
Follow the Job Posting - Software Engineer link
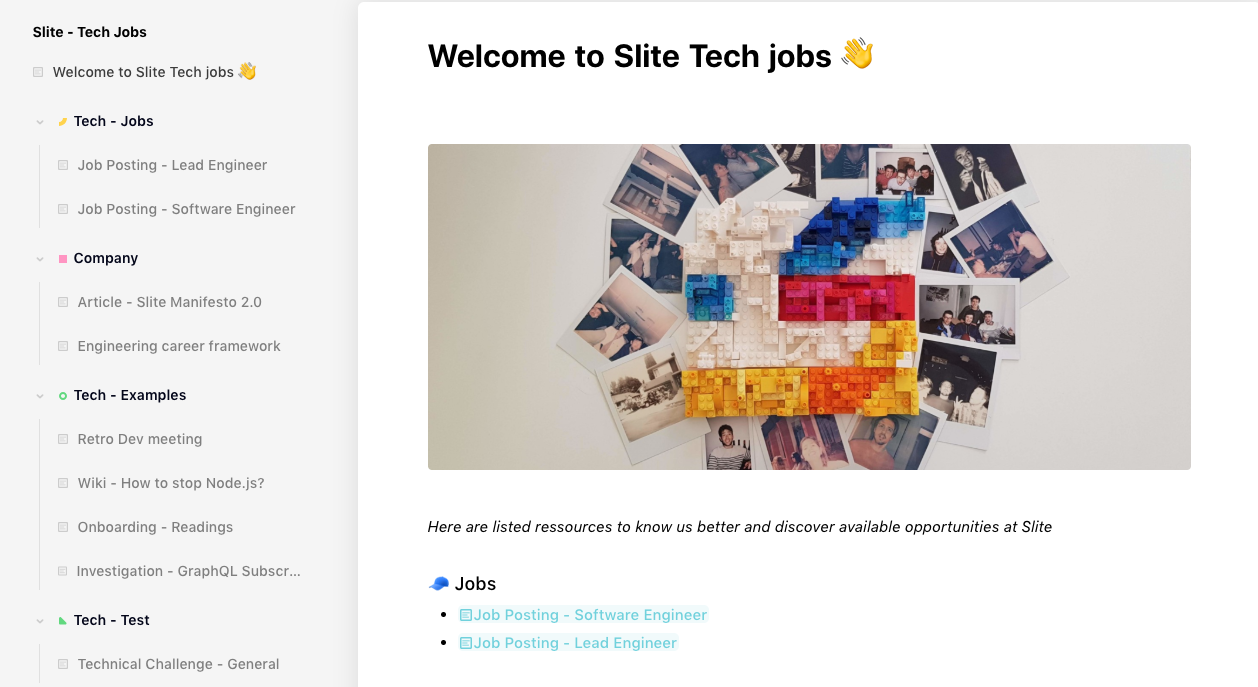590,615
